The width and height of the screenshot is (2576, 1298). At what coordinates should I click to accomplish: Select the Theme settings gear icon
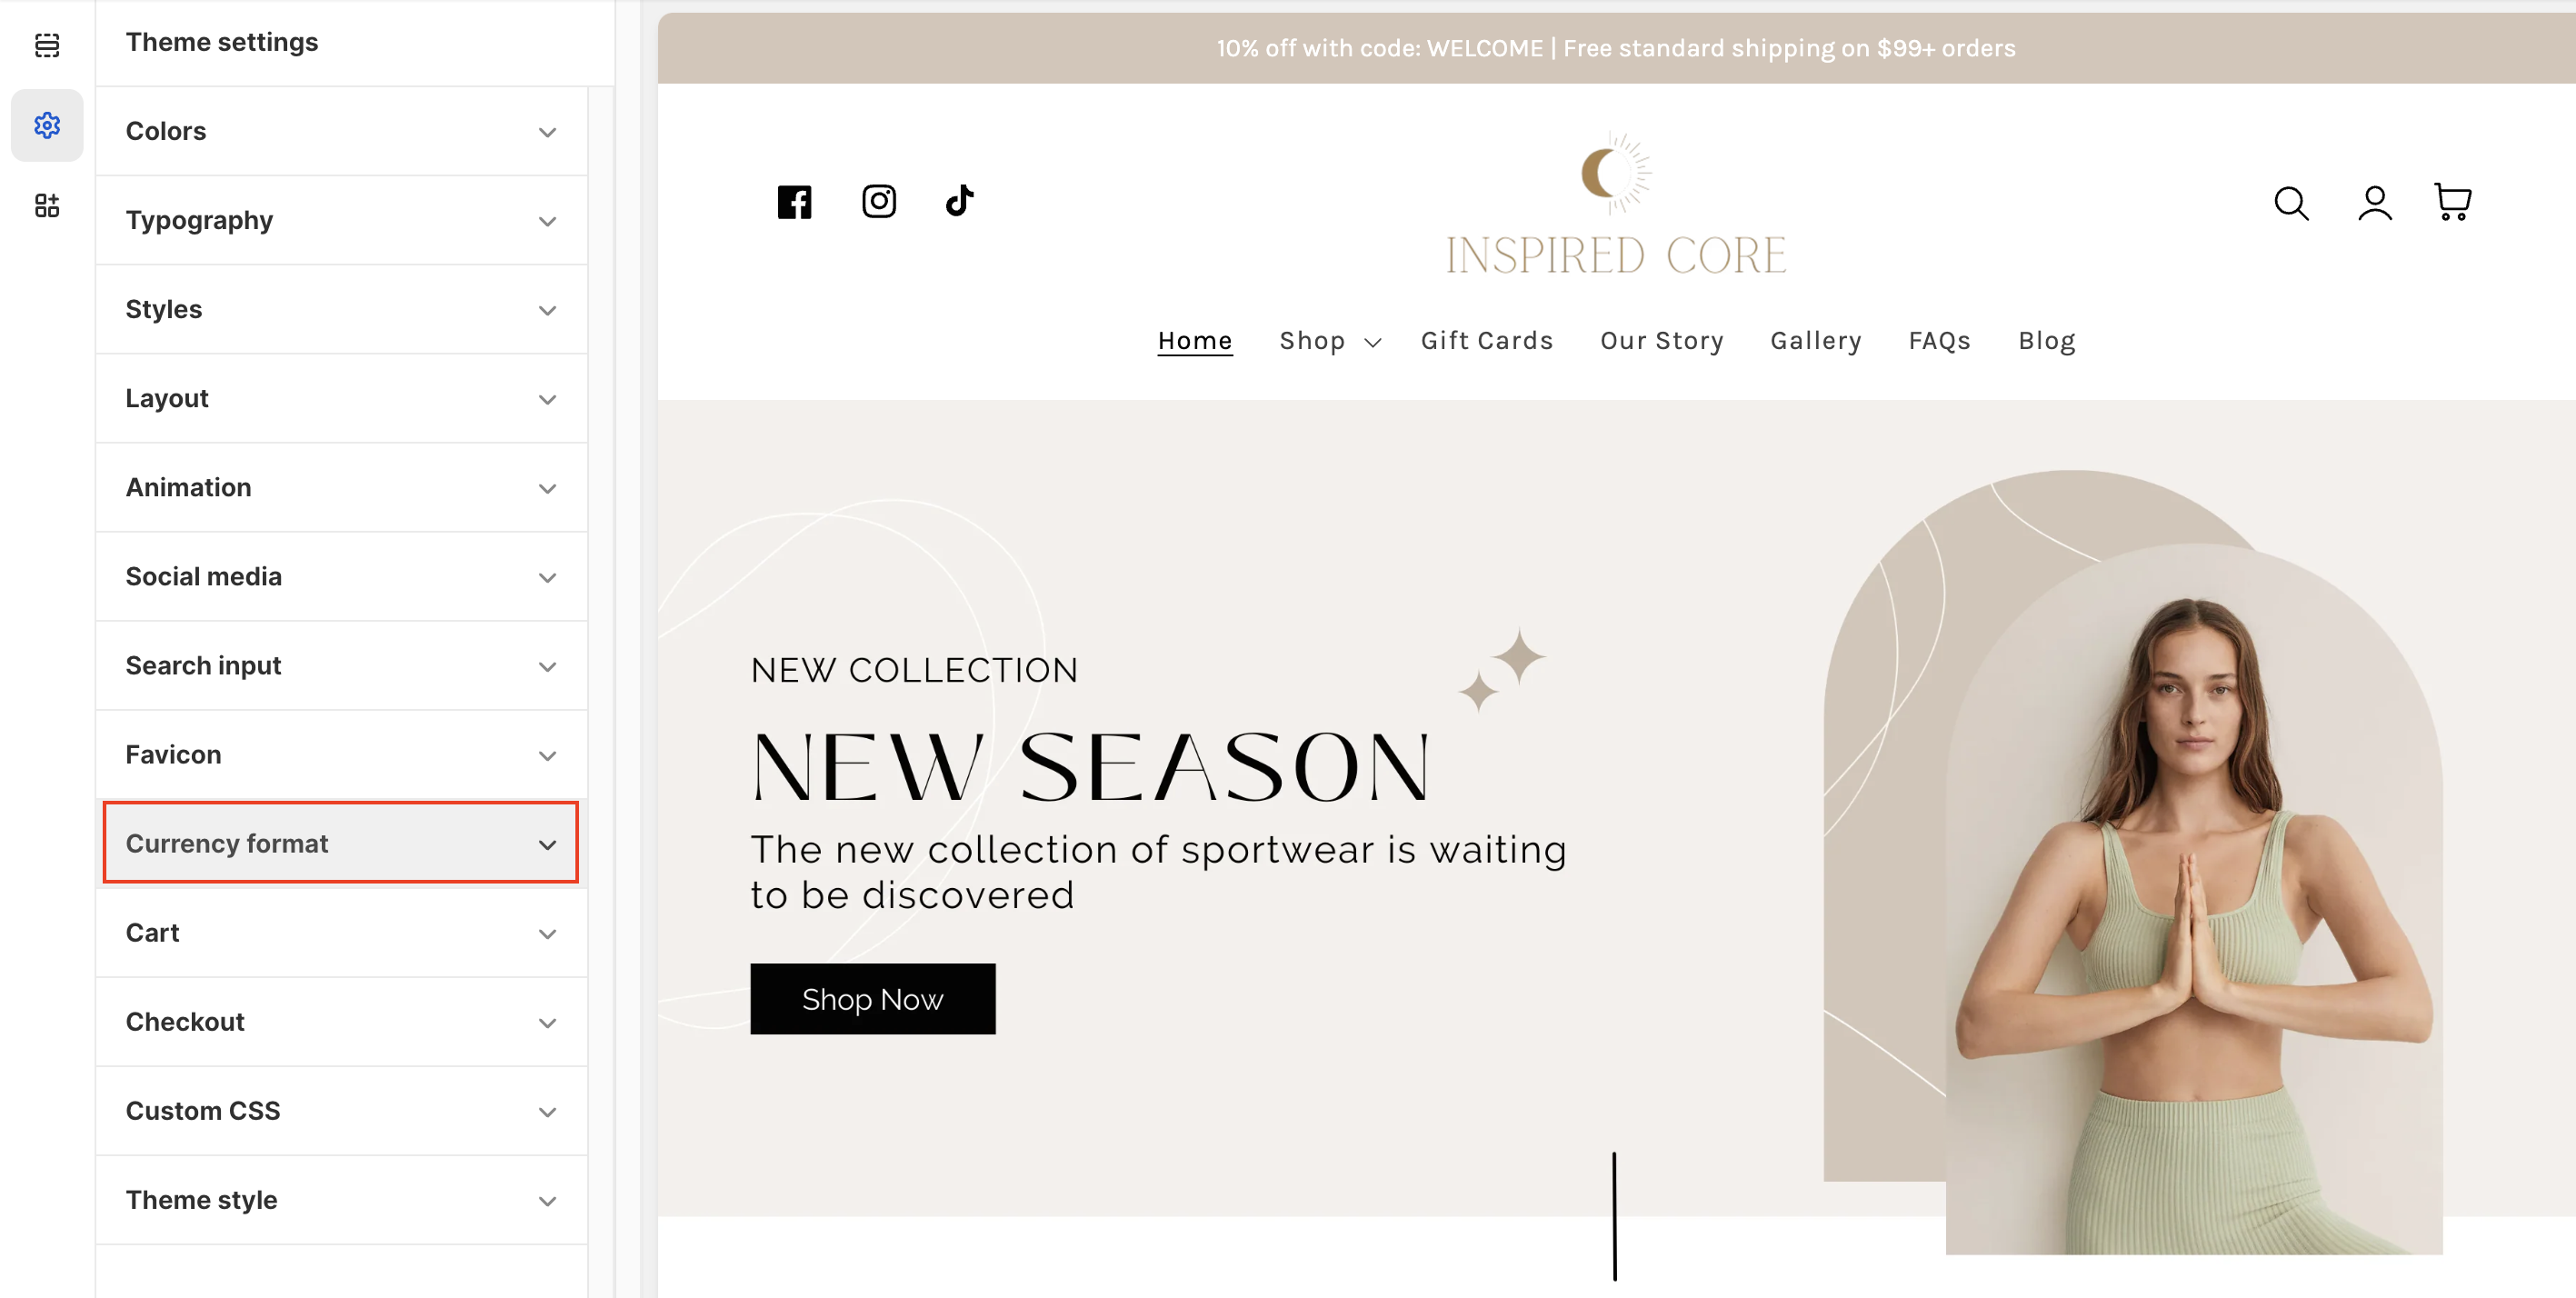[47, 125]
